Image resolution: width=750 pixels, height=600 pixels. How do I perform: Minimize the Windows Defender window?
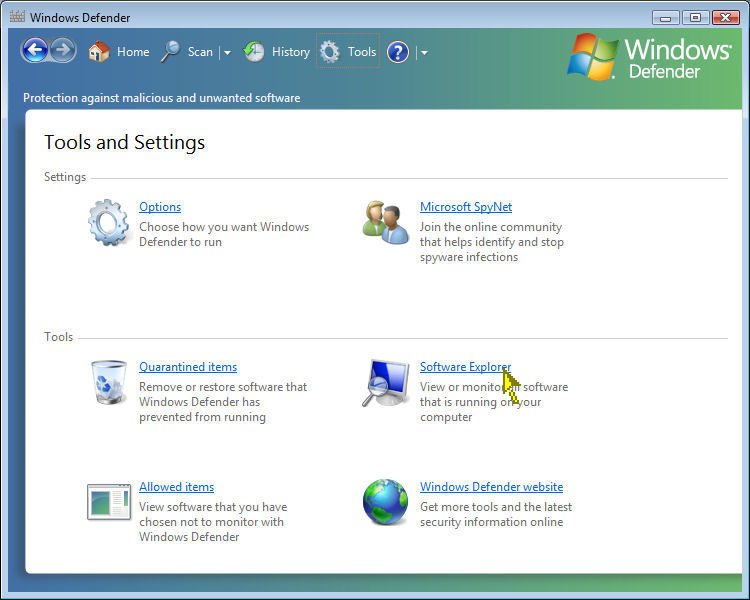pos(665,18)
